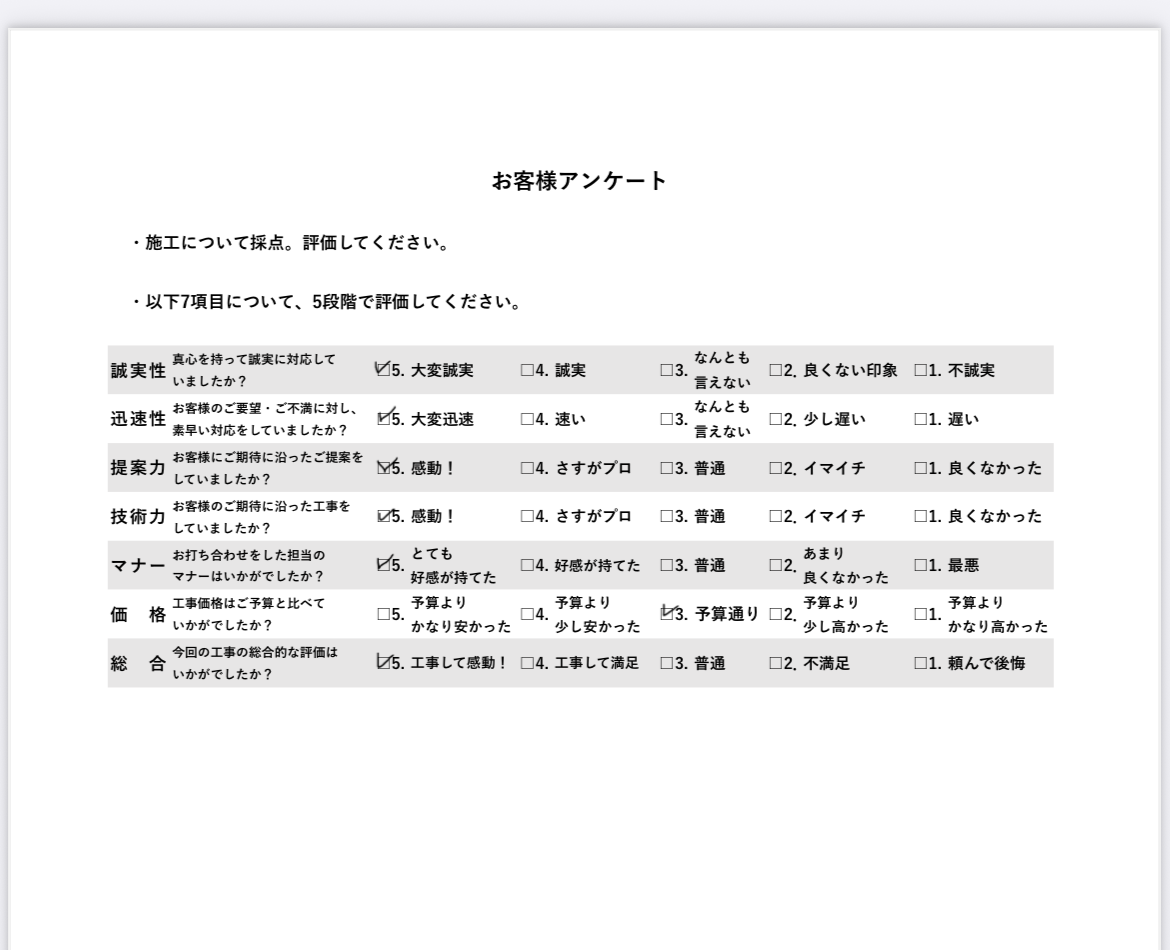The image size is (1170, 950).
Task: Click question 今回の工事の総合的な評価はいかがでしたか？
Action: point(255,663)
